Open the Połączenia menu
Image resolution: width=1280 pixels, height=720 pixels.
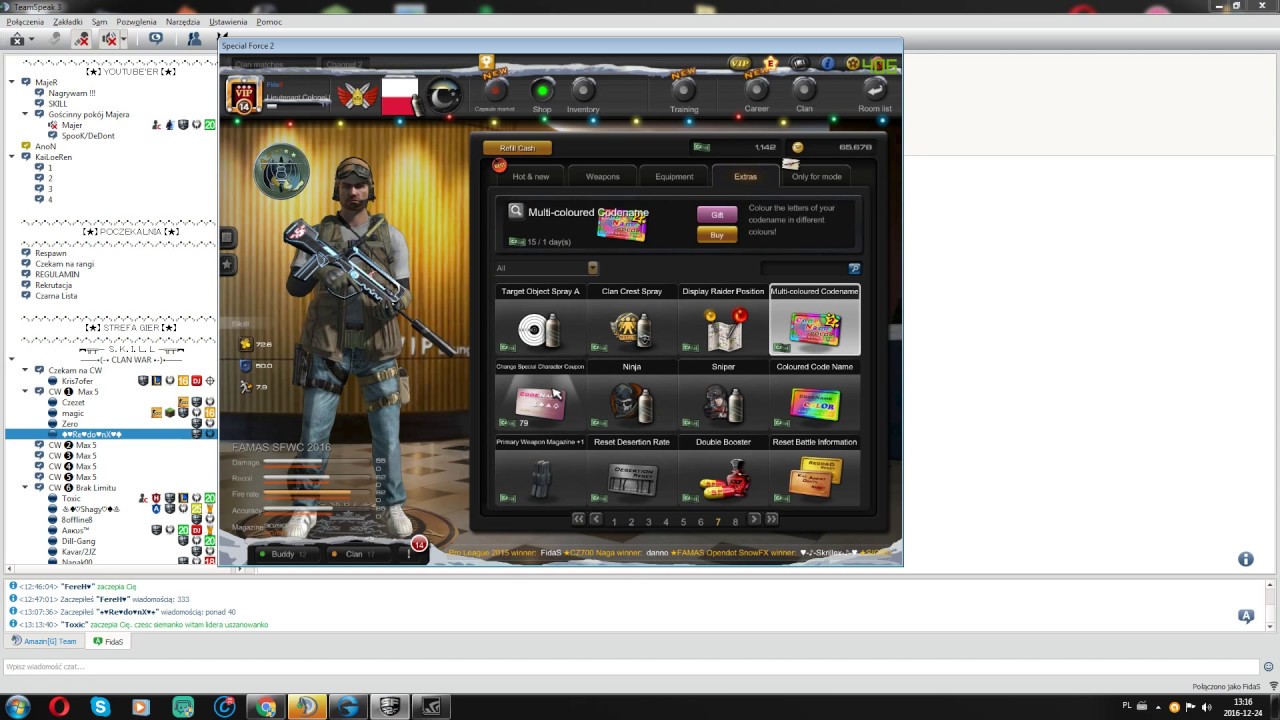(25, 21)
